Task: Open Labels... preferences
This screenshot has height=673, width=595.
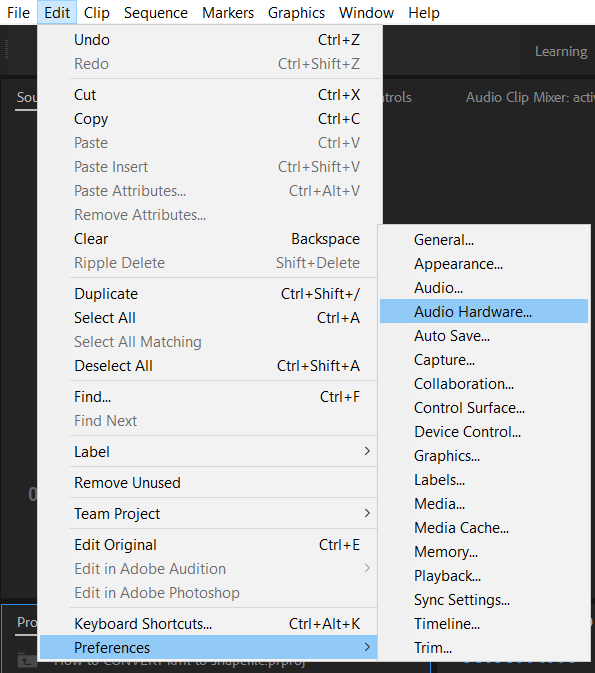Action: point(484,480)
